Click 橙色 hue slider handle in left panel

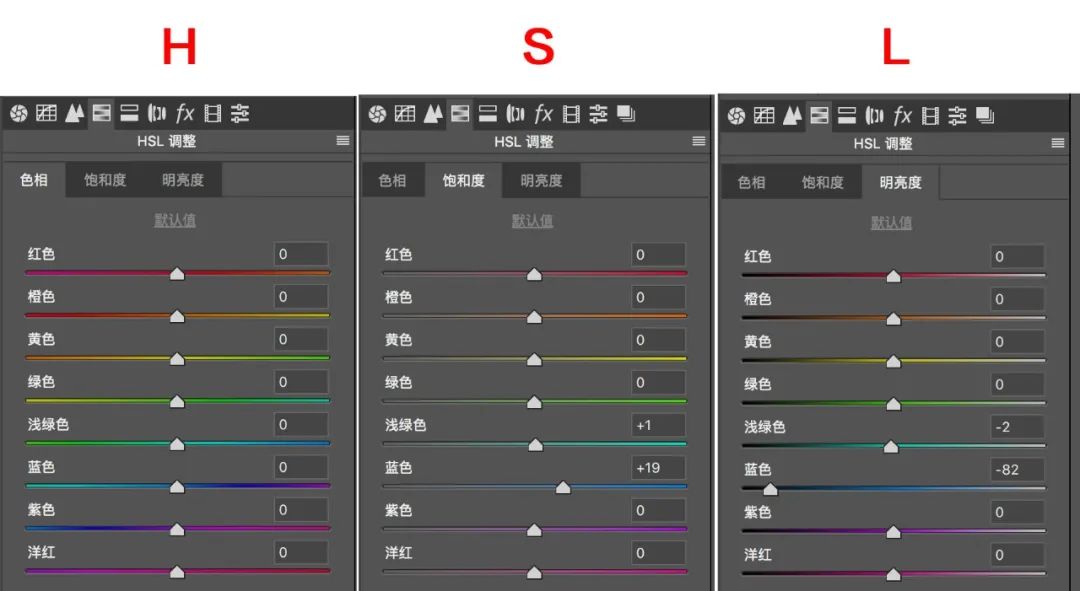[177, 316]
